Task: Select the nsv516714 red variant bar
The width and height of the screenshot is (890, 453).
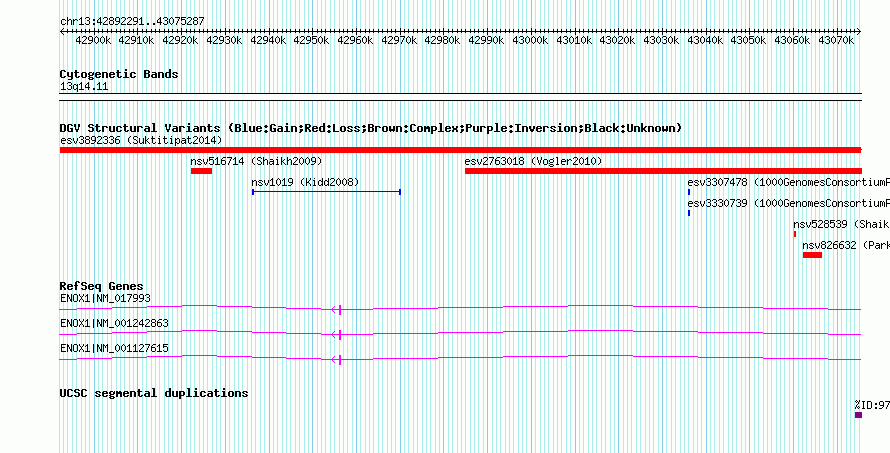Action: click(201, 171)
